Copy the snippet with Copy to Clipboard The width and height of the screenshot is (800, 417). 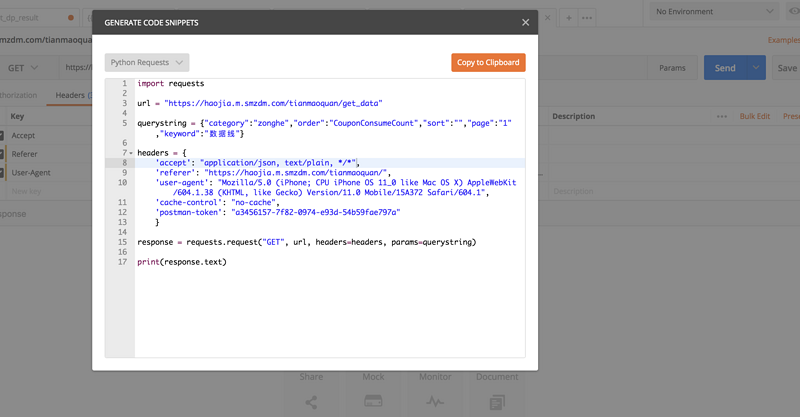pos(488,62)
